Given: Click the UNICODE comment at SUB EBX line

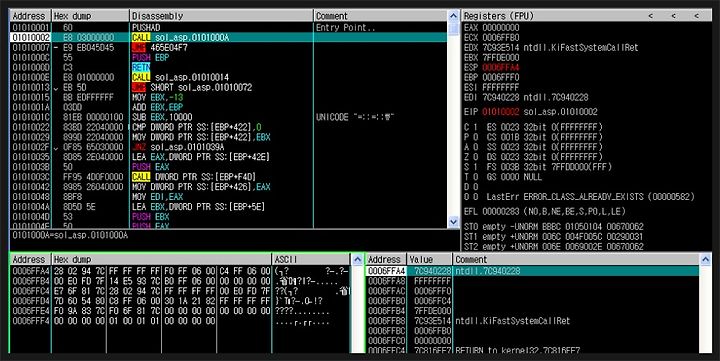Looking at the screenshot, I should (355, 117).
